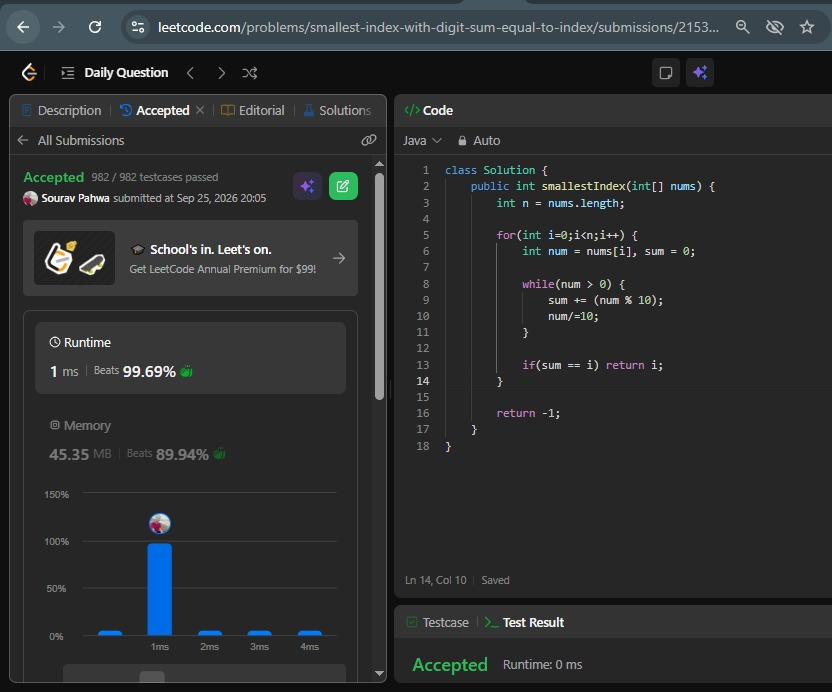Select the Accepted tab
Viewport: 832px width, 692px height.
[155, 110]
